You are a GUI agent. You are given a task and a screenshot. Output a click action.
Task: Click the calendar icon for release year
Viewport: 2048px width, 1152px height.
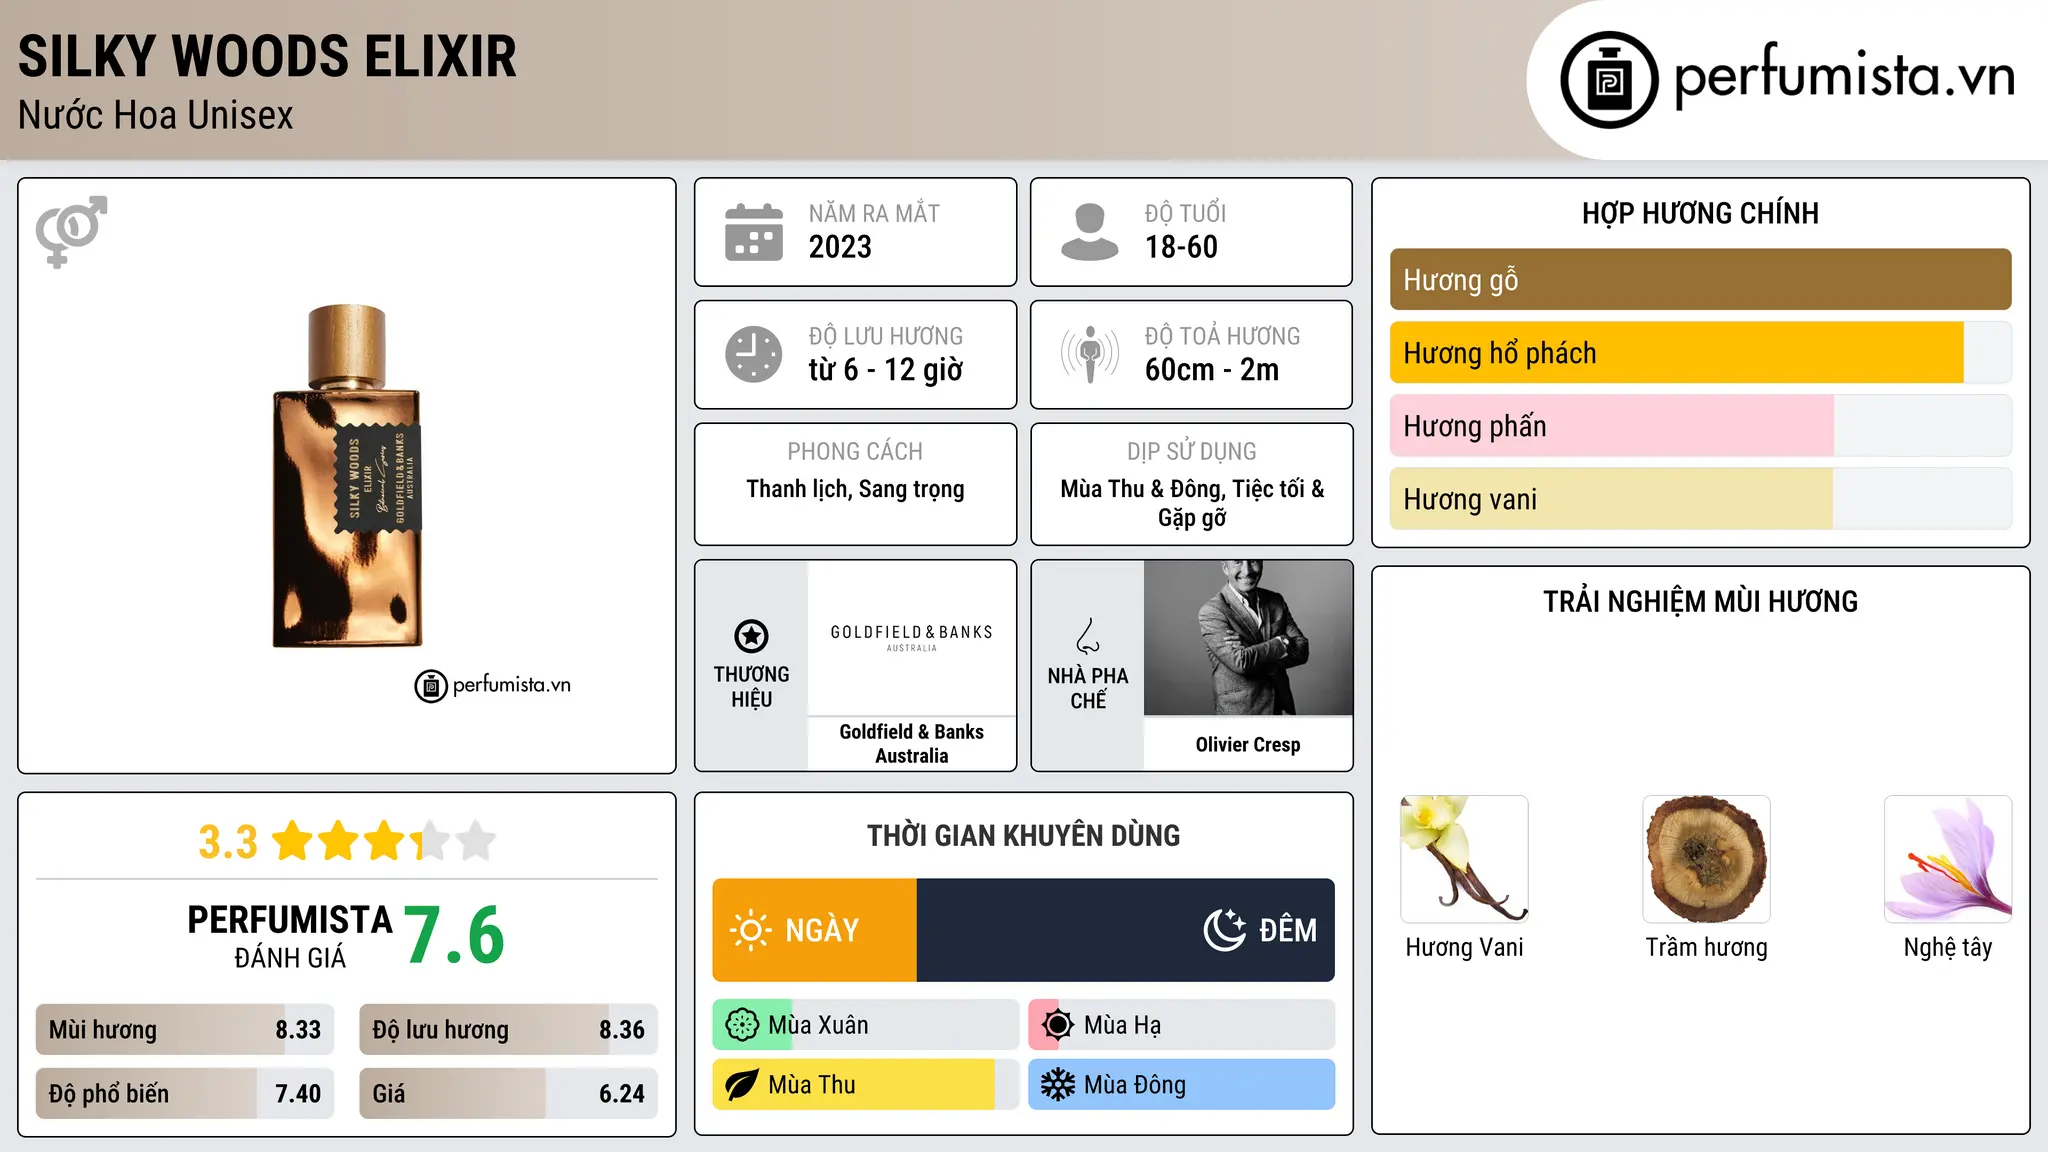click(754, 232)
